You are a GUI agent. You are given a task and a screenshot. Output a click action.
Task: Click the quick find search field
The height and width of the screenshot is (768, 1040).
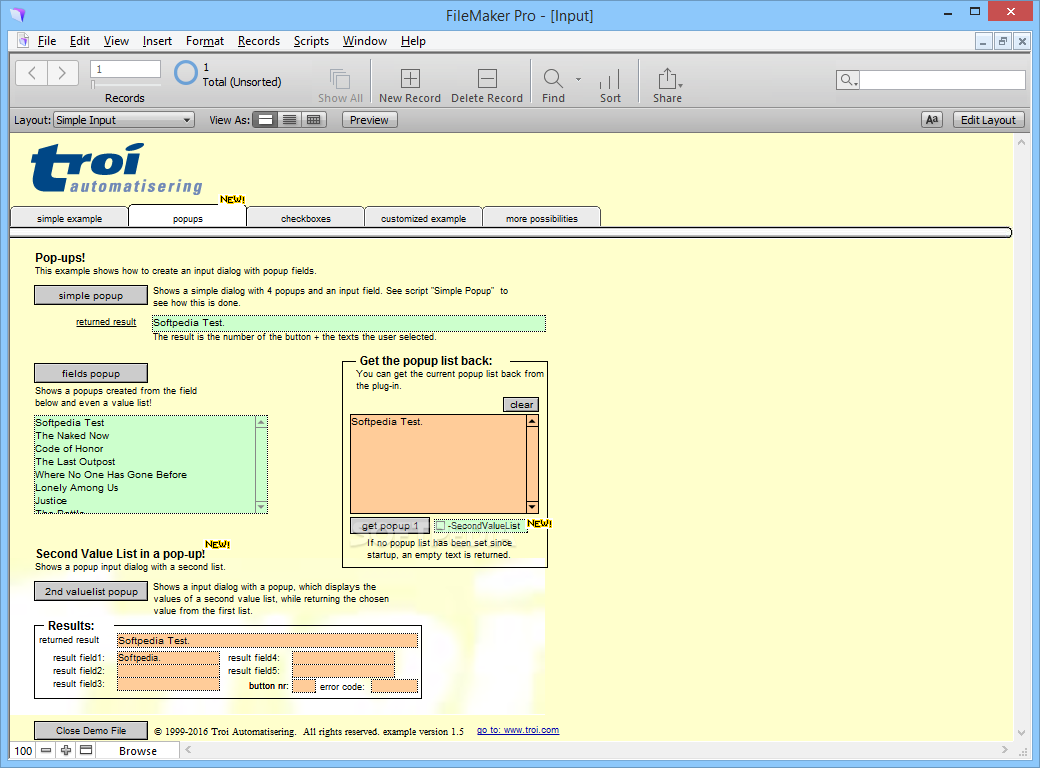tap(942, 80)
